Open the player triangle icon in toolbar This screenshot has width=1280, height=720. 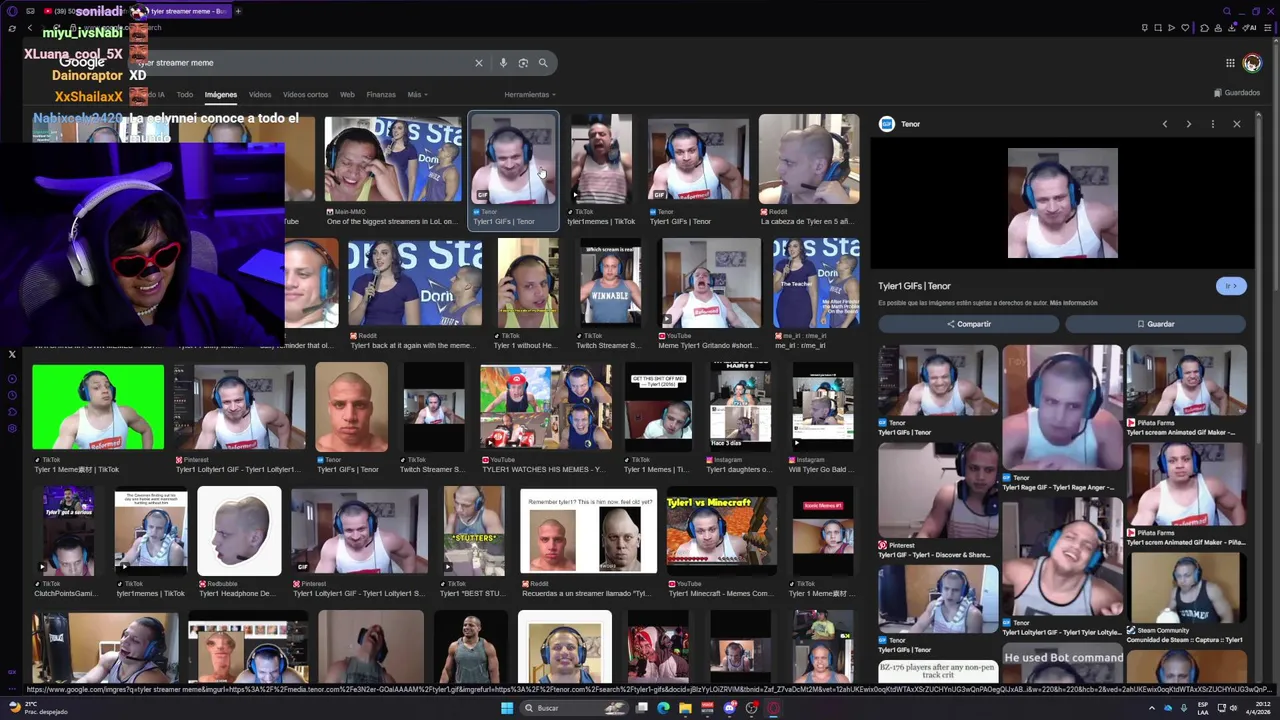[1171, 28]
